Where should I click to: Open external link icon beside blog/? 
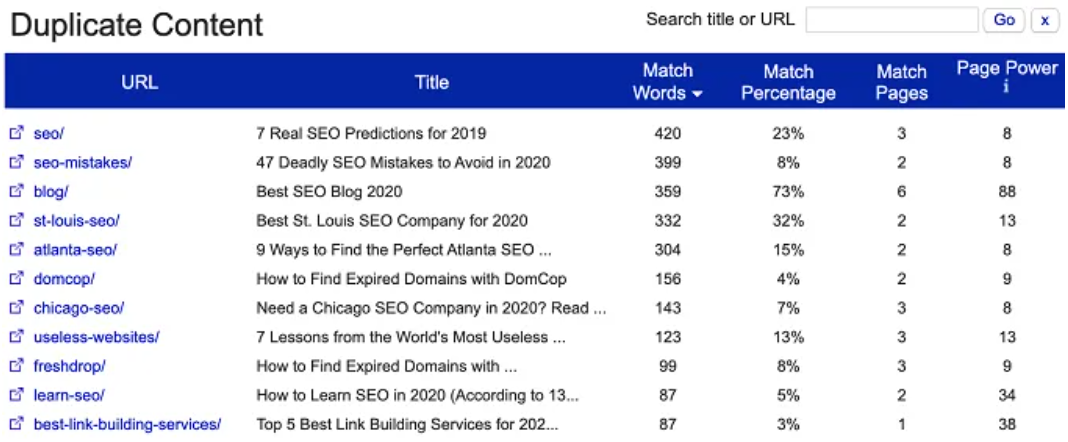pos(16,191)
